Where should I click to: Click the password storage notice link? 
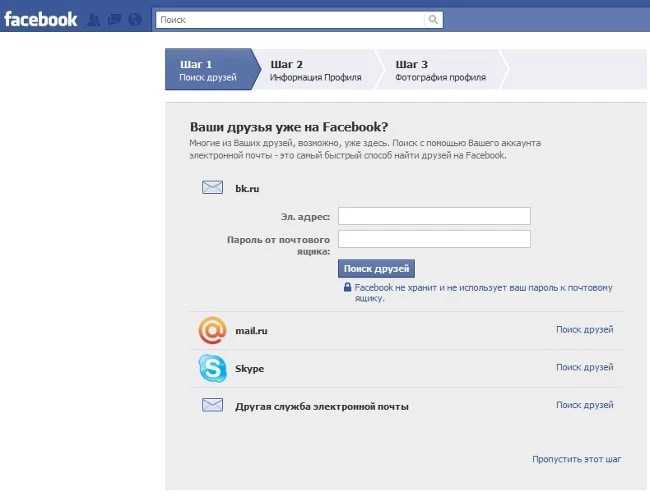(483, 293)
